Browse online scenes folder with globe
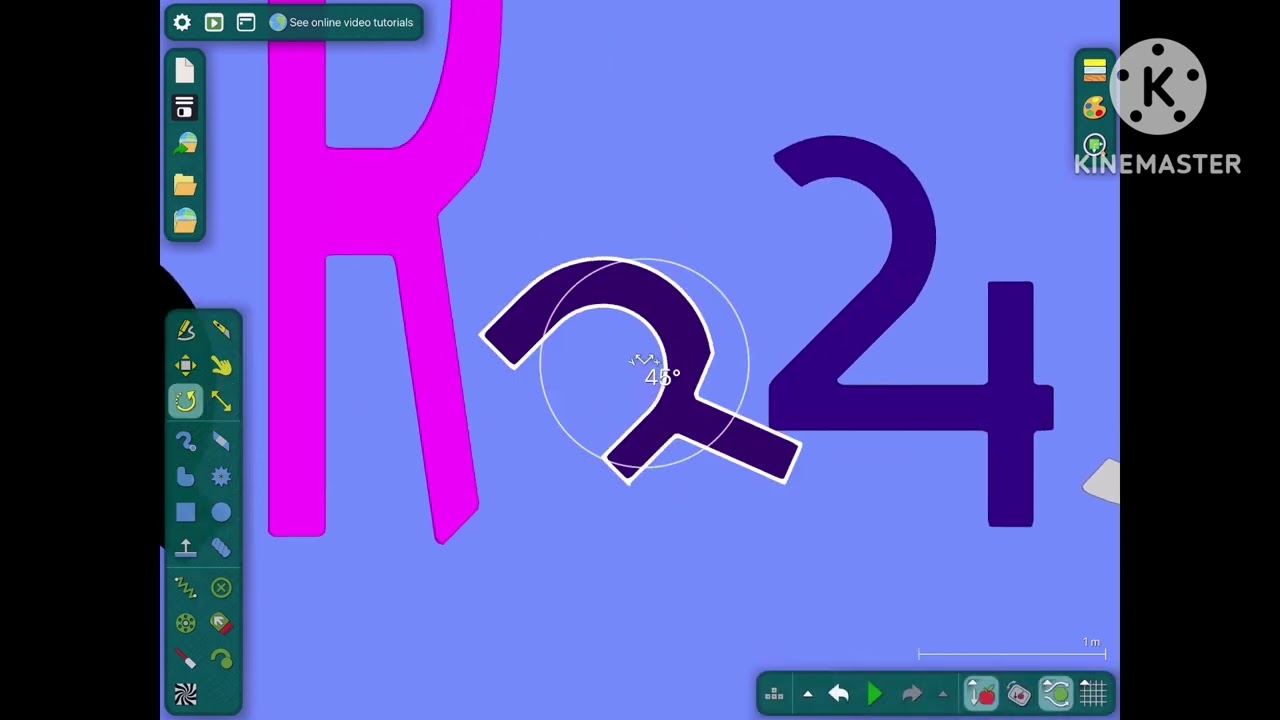Image resolution: width=1280 pixels, height=720 pixels. 185,220
